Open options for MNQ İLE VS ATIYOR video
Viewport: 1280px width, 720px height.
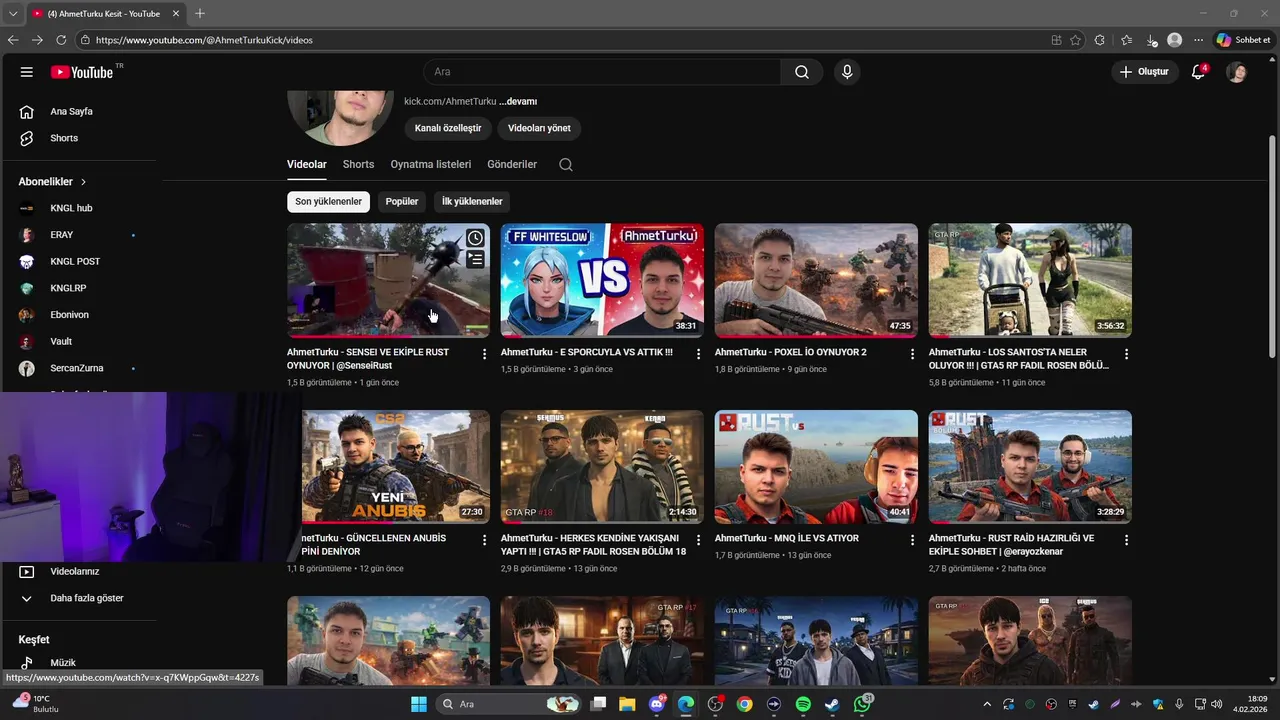(x=912, y=540)
